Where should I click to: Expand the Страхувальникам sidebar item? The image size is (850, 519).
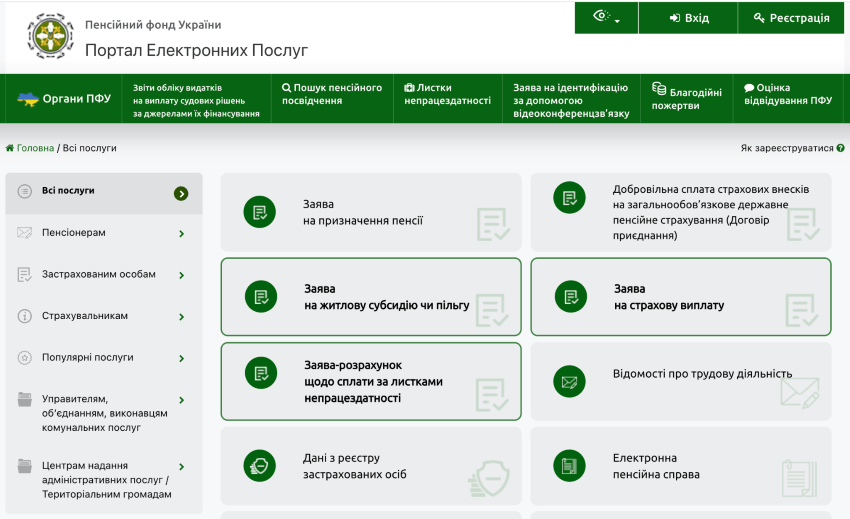tap(182, 317)
